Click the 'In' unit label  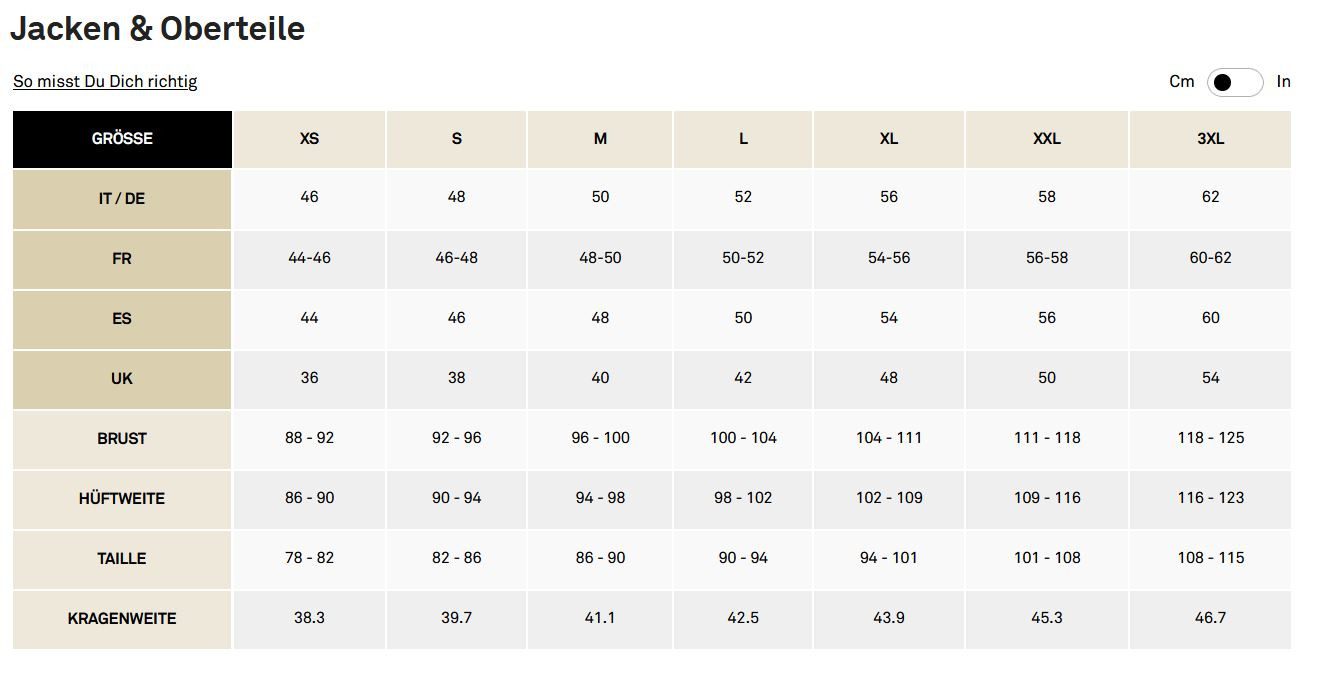click(x=1283, y=82)
